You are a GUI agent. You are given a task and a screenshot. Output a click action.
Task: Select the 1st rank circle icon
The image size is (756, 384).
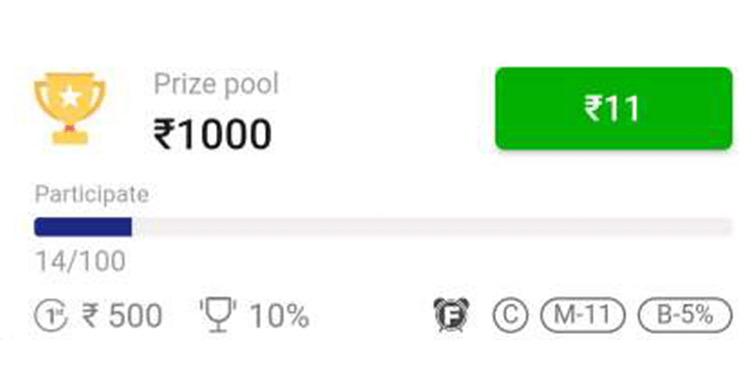pos(51,316)
